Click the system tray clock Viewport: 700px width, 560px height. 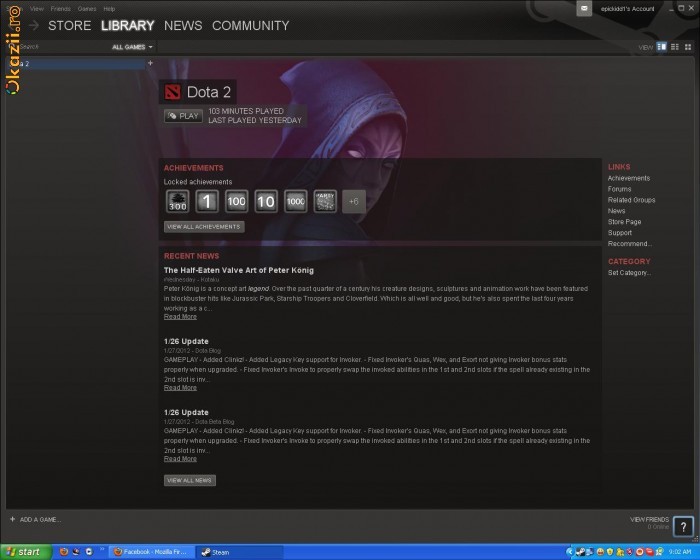(x=680, y=552)
